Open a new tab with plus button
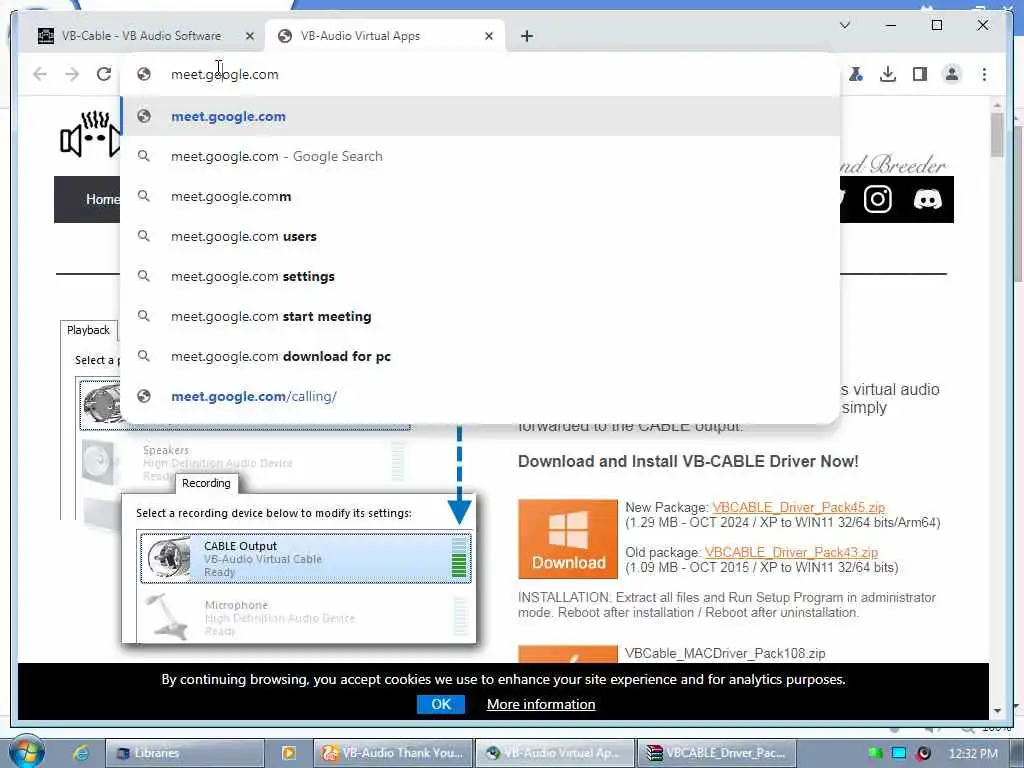Viewport: 1024px width, 768px height. [x=527, y=36]
